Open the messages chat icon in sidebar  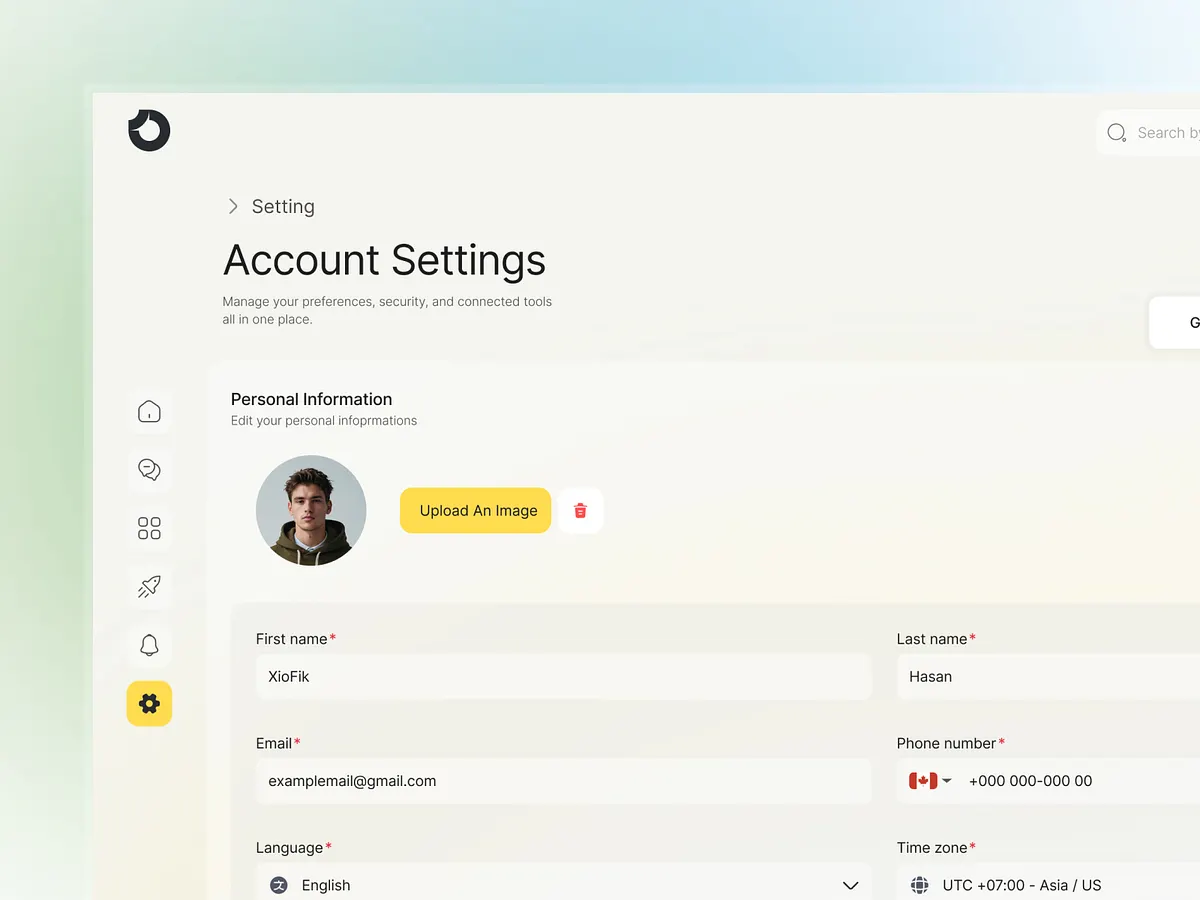[149, 469]
